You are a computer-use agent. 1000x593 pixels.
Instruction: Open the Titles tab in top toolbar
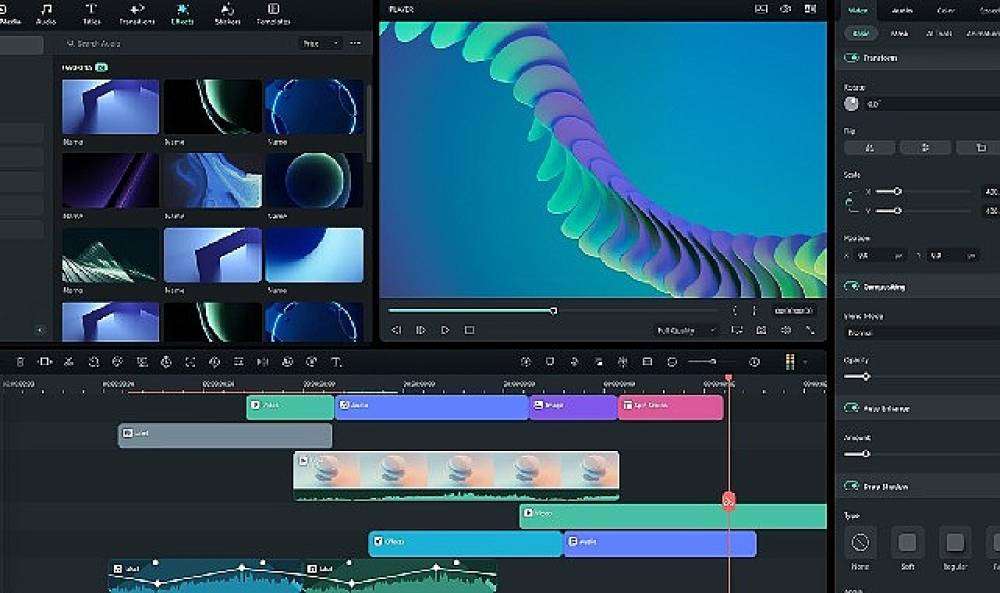pyautogui.click(x=91, y=13)
